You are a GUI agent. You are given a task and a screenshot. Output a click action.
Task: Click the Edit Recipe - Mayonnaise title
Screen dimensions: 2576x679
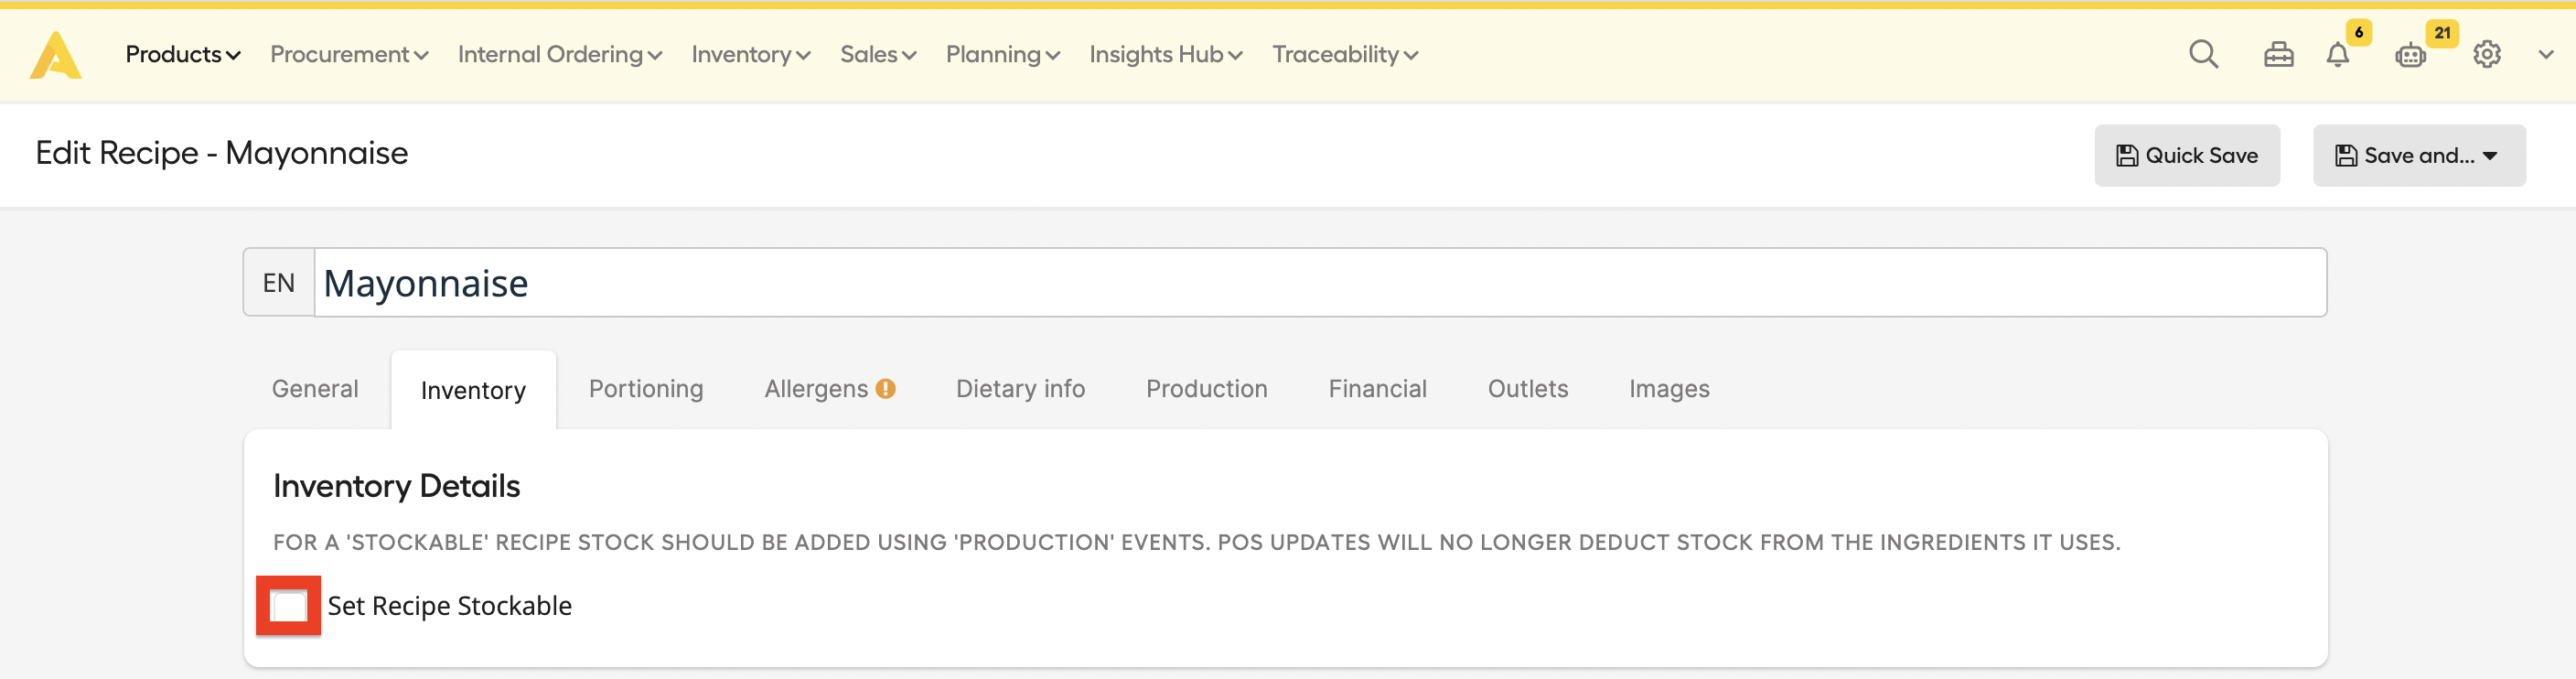click(x=222, y=153)
